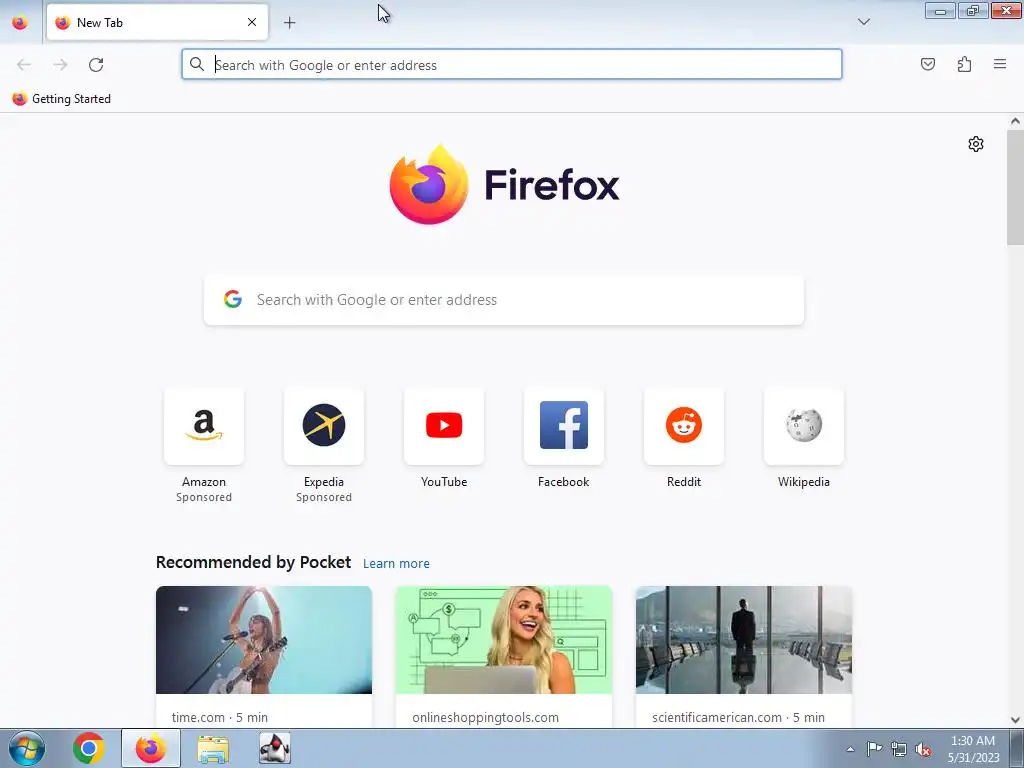
Task: Click the scientificamerican.com · 5 min caption
Action: (738, 717)
